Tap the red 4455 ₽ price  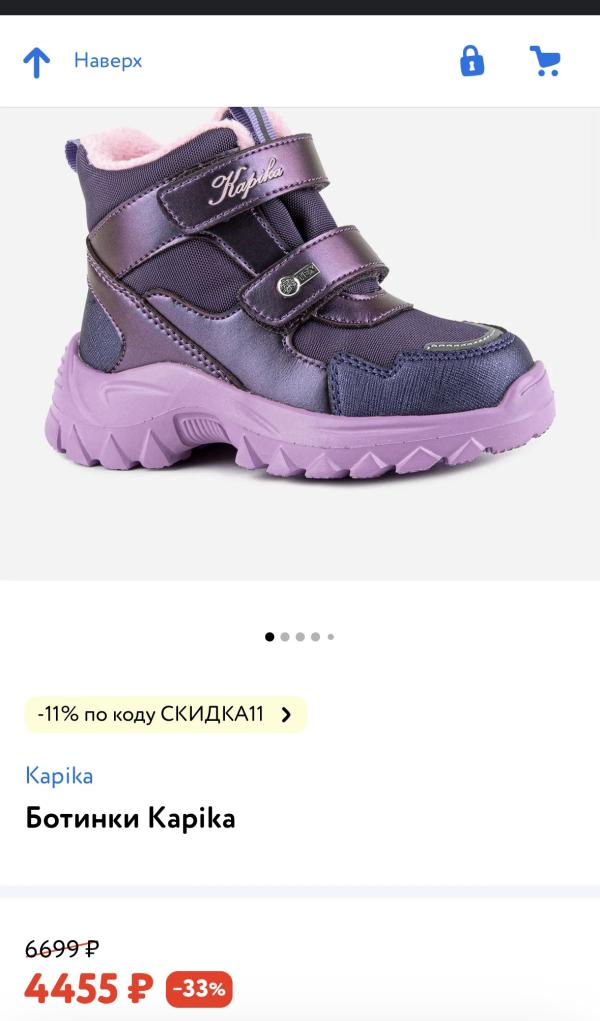pos(89,988)
